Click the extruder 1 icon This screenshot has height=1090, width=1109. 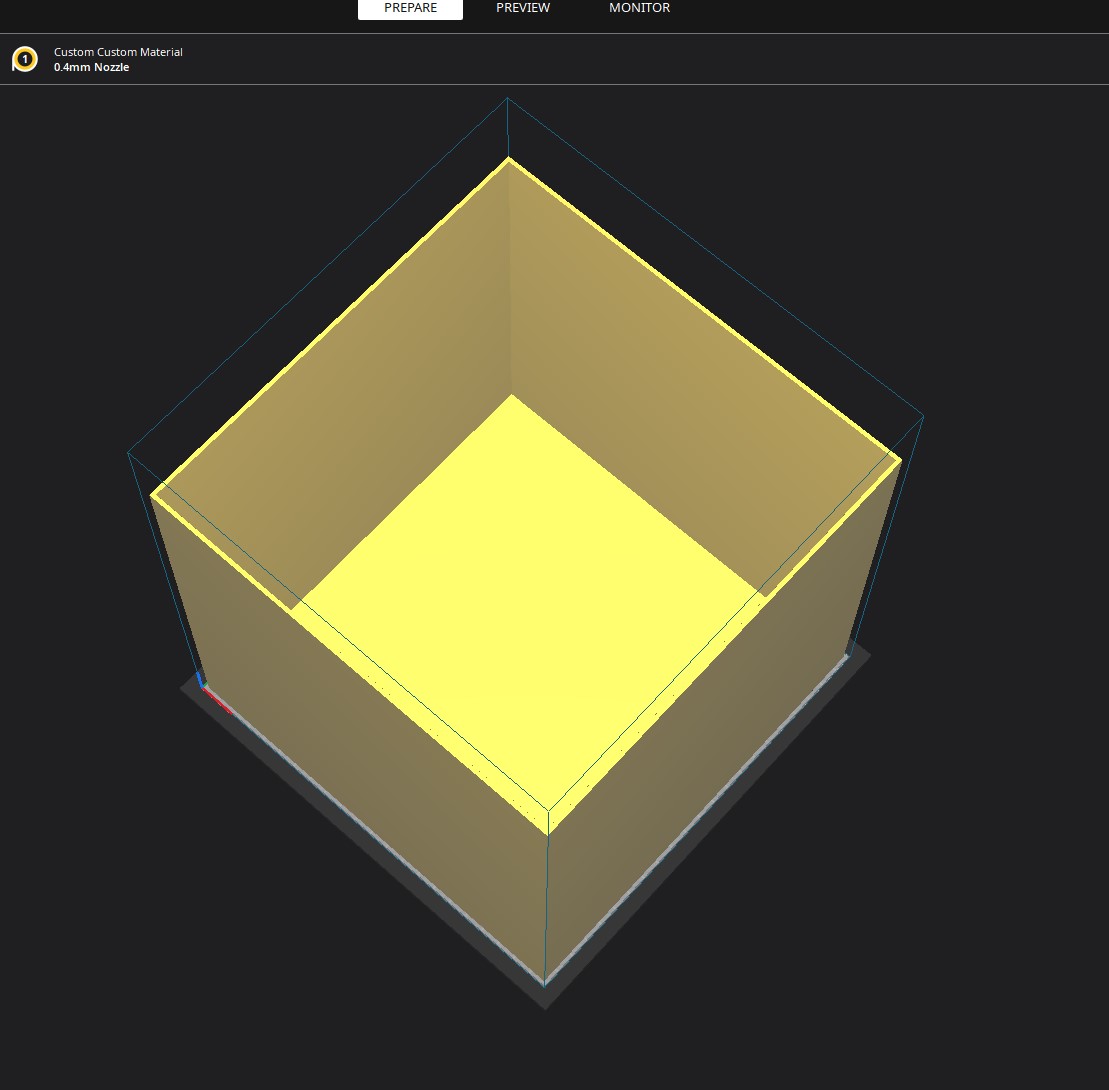point(25,59)
